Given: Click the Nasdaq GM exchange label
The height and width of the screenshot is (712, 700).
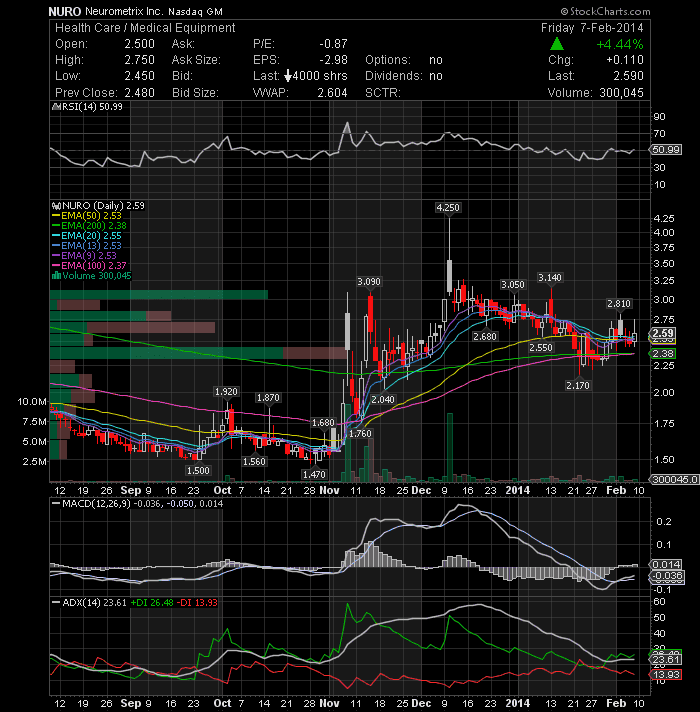Looking at the screenshot, I should [x=195, y=12].
